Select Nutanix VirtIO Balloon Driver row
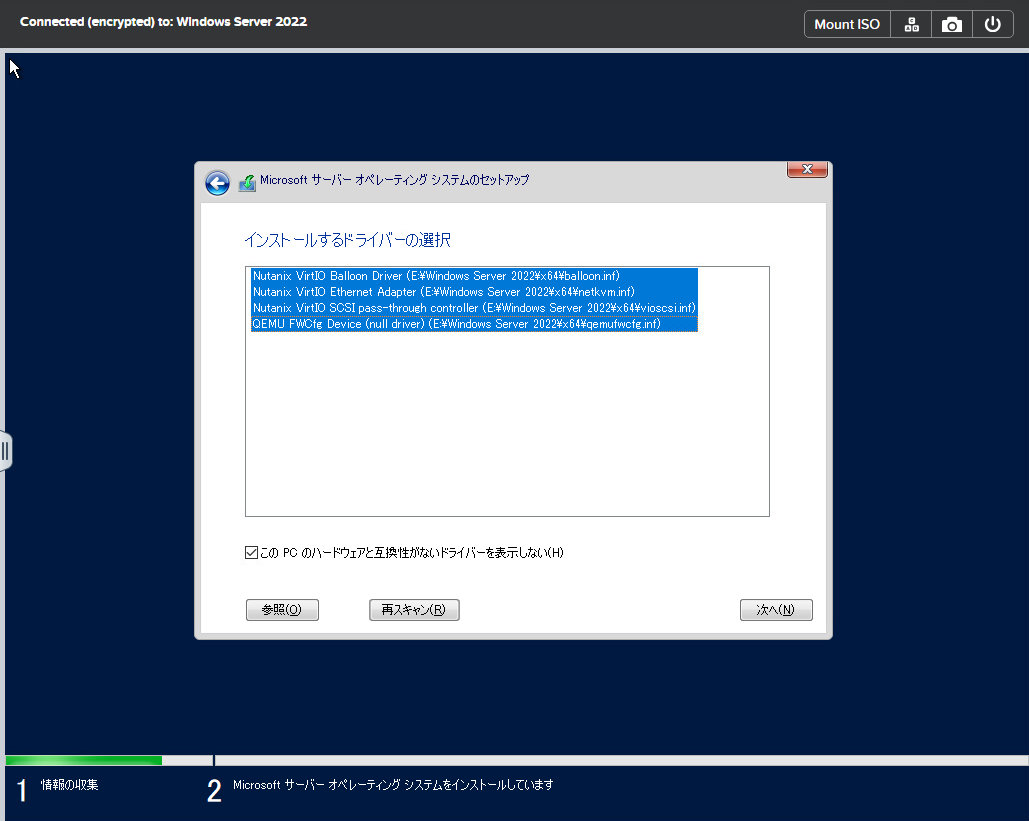Screen dimensions: 1029x821 coord(474,276)
